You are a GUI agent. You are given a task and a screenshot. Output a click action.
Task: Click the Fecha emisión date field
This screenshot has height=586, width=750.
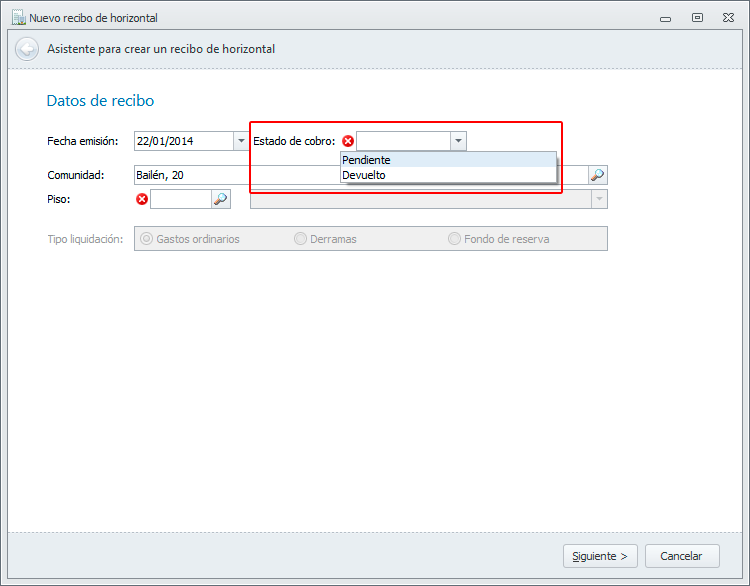[x=184, y=141]
